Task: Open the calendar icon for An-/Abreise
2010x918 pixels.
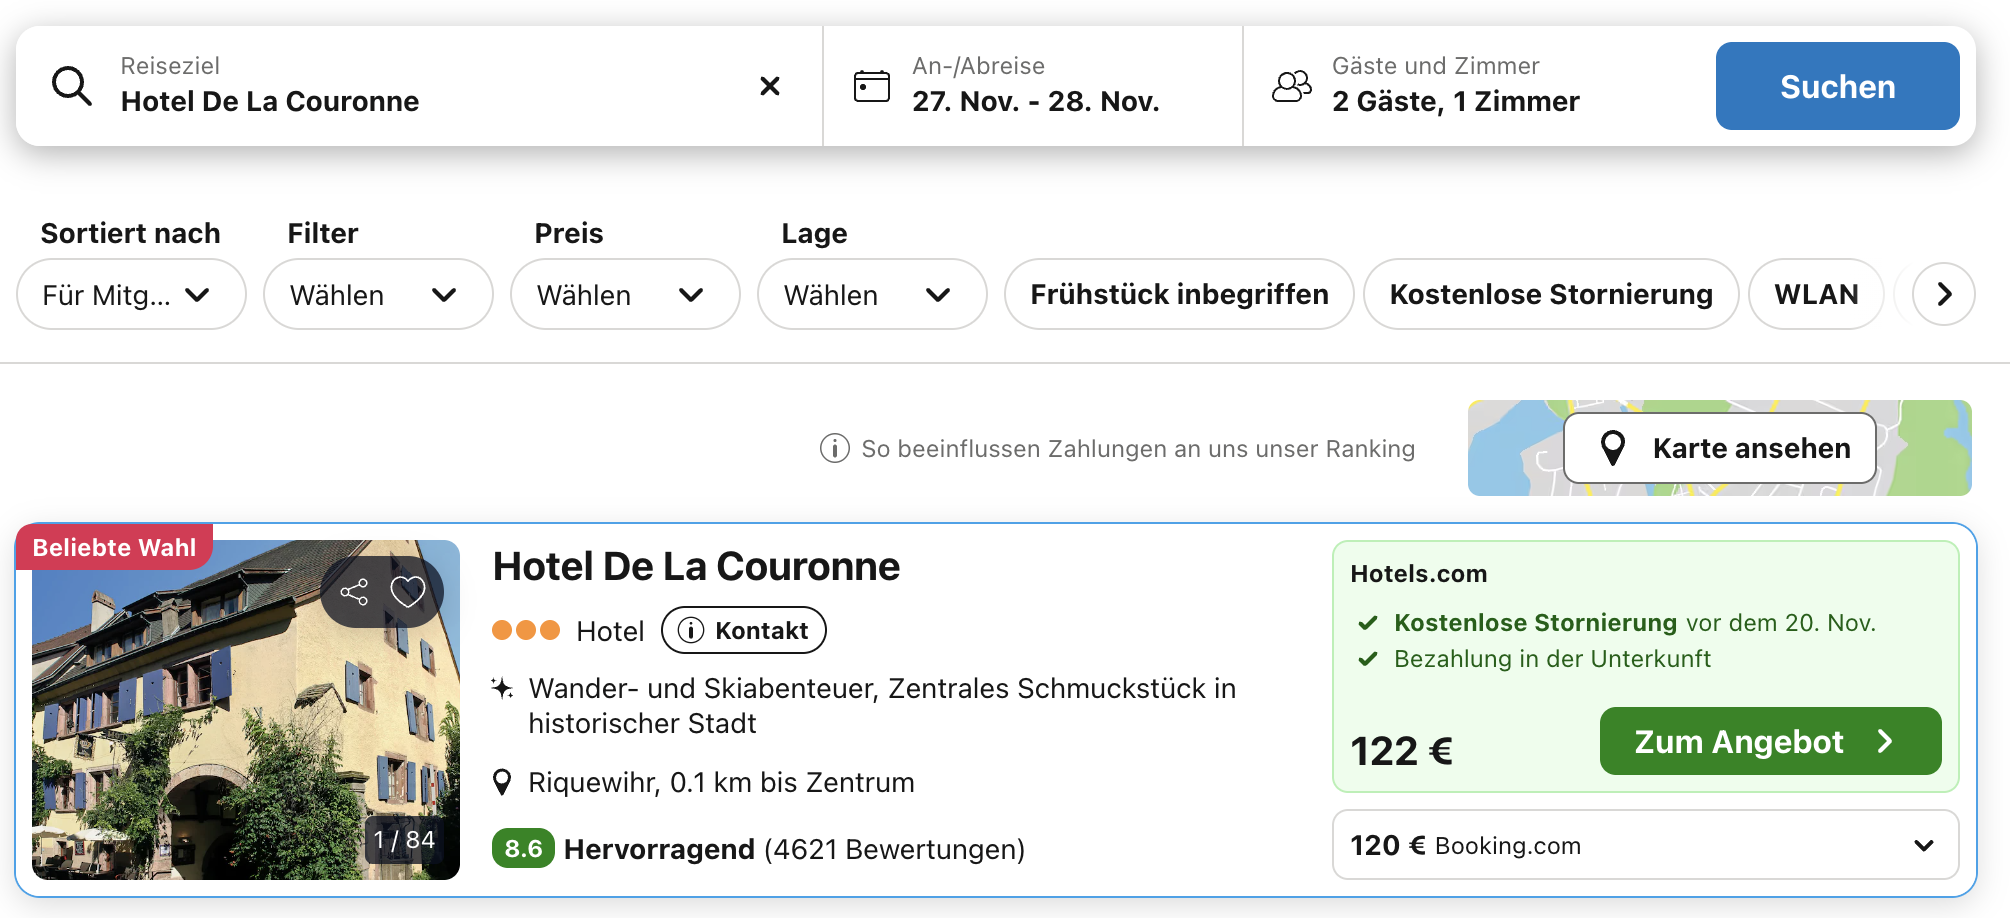Action: 871,86
